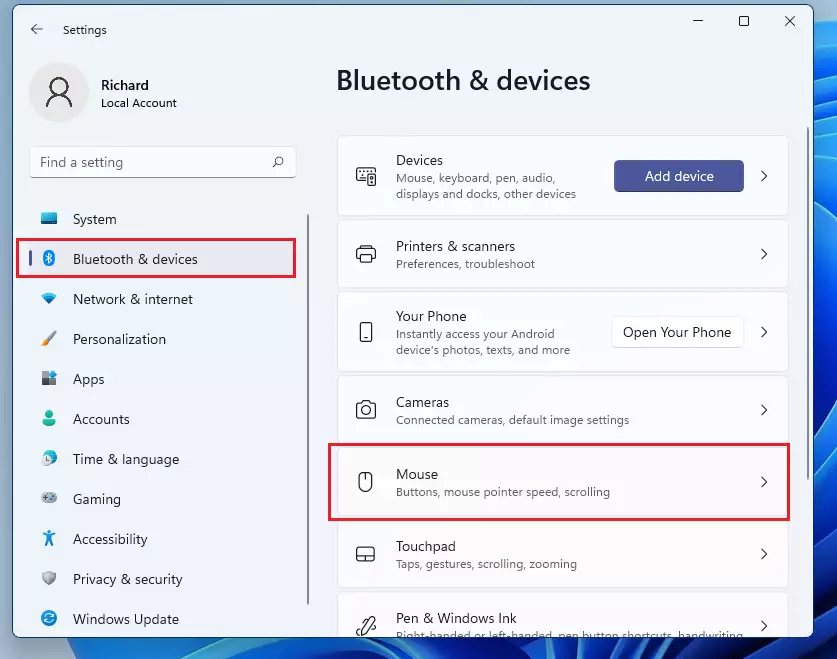Click the back arrow icon
Viewport: 837px width, 659px height.
point(36,29)
